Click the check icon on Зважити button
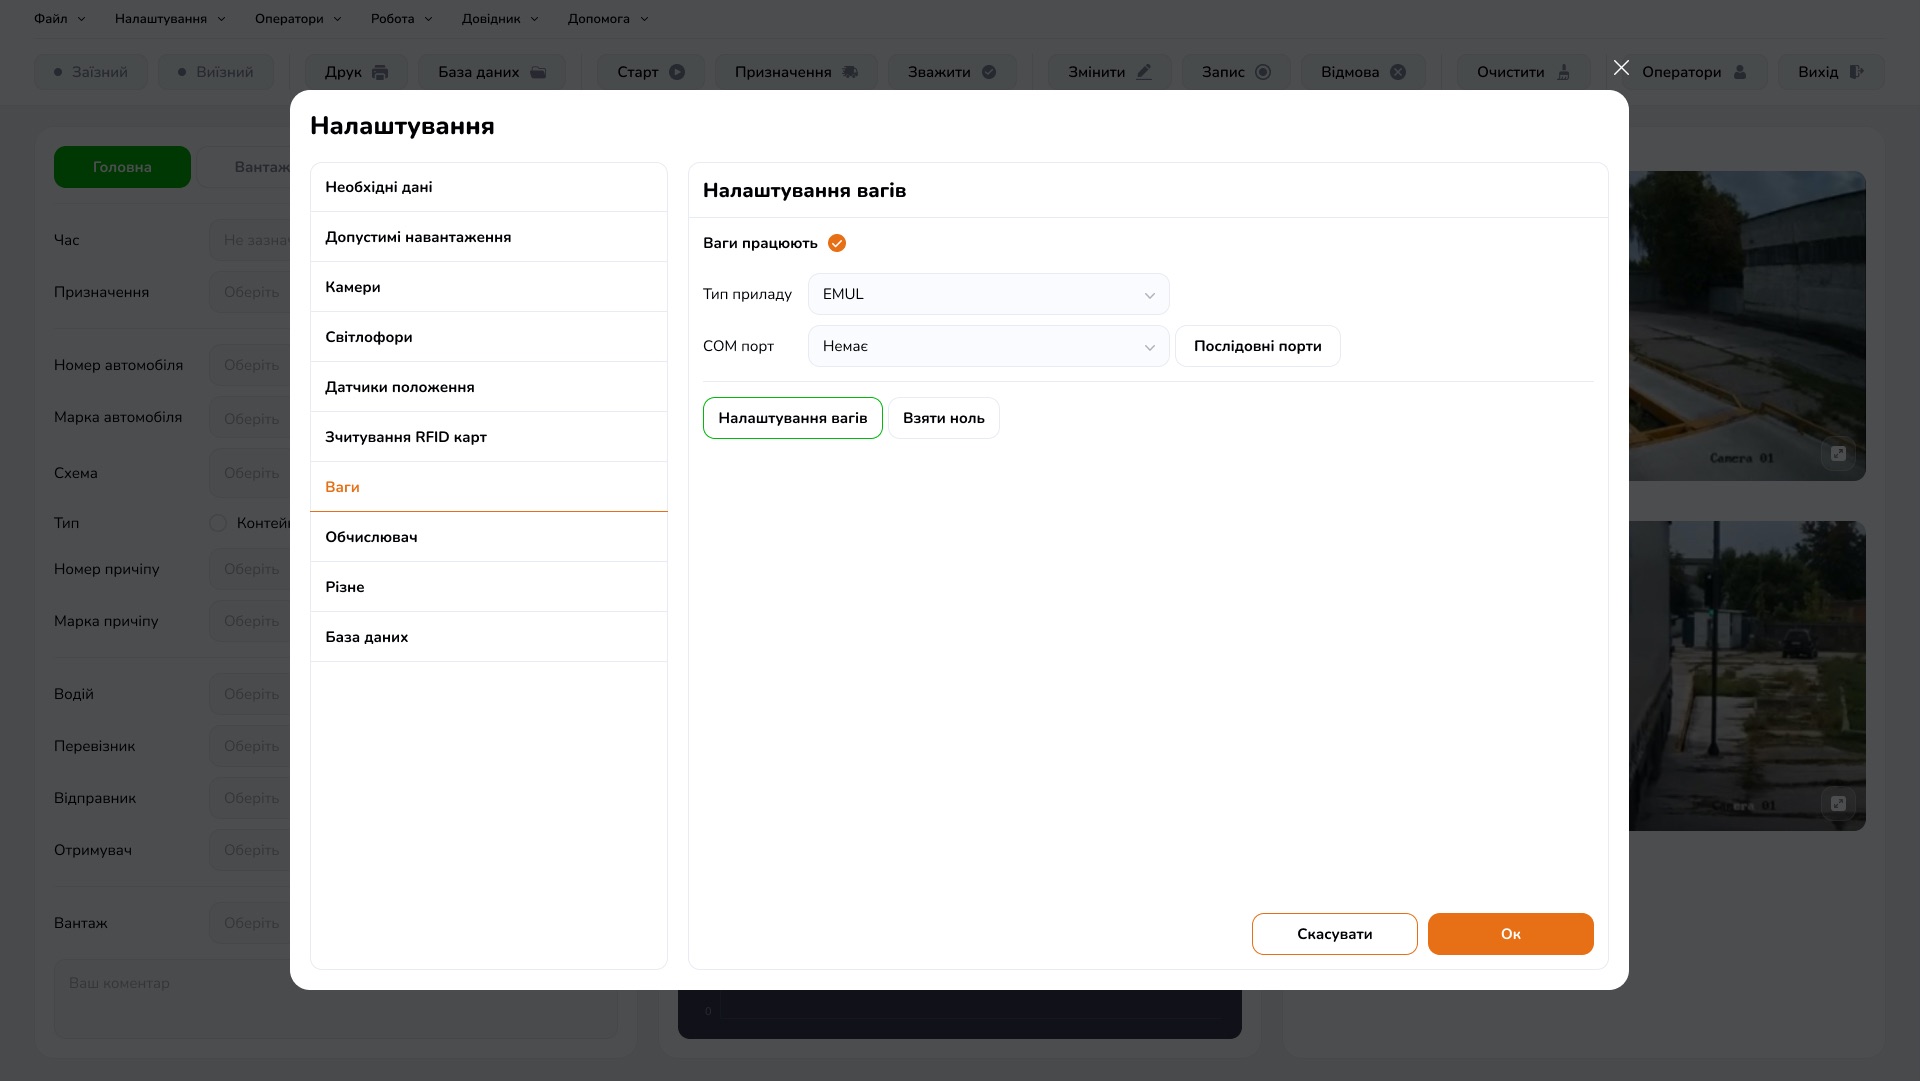1920x1081 pixels. point(989,72)
